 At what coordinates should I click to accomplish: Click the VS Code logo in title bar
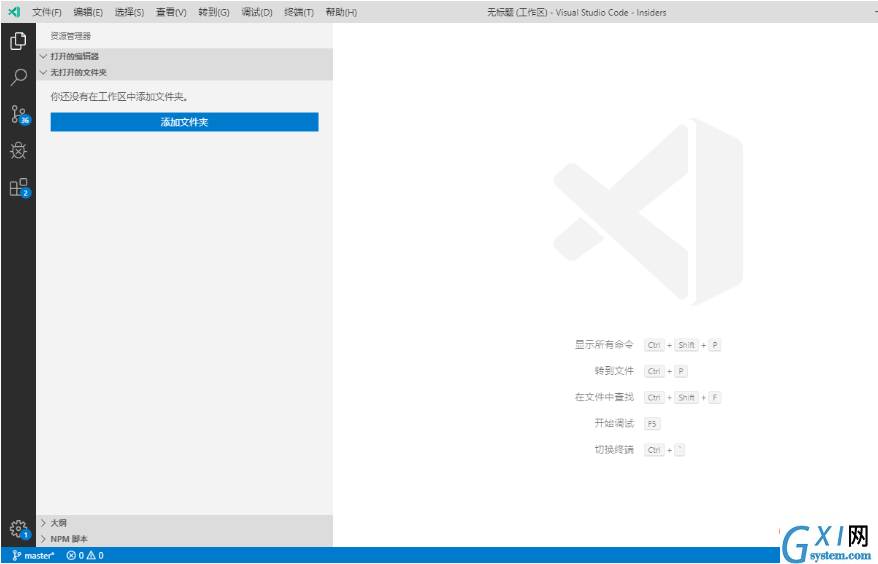pyautogui.click(x=14, y=12)
